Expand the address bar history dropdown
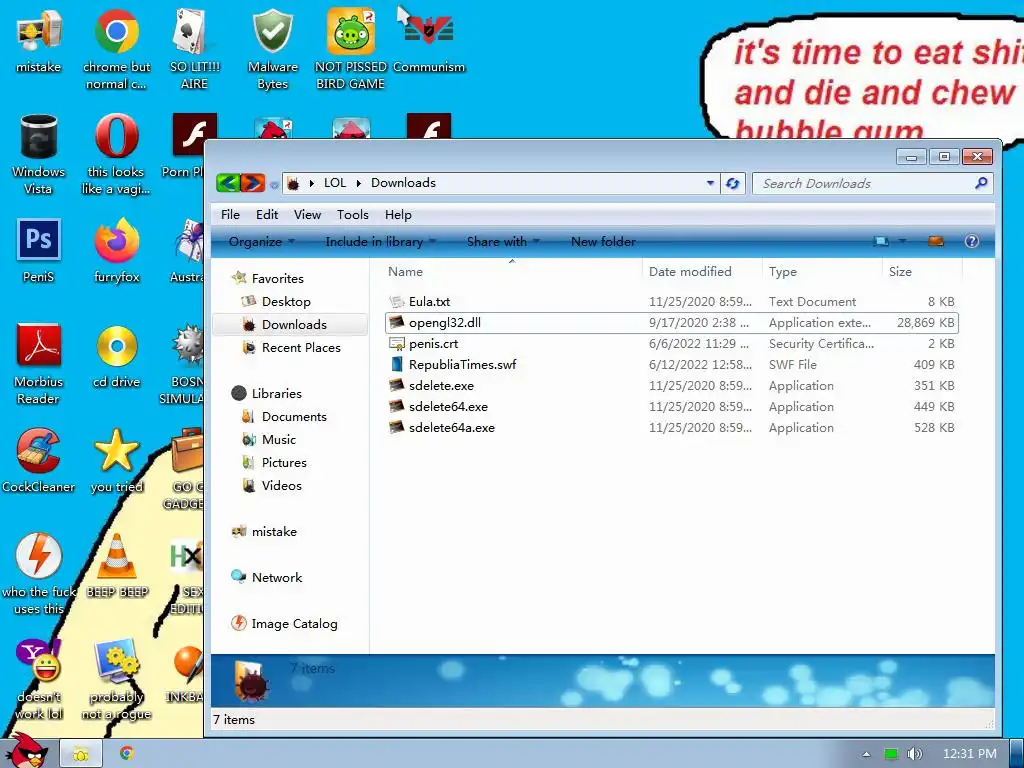 coord(710,184)
